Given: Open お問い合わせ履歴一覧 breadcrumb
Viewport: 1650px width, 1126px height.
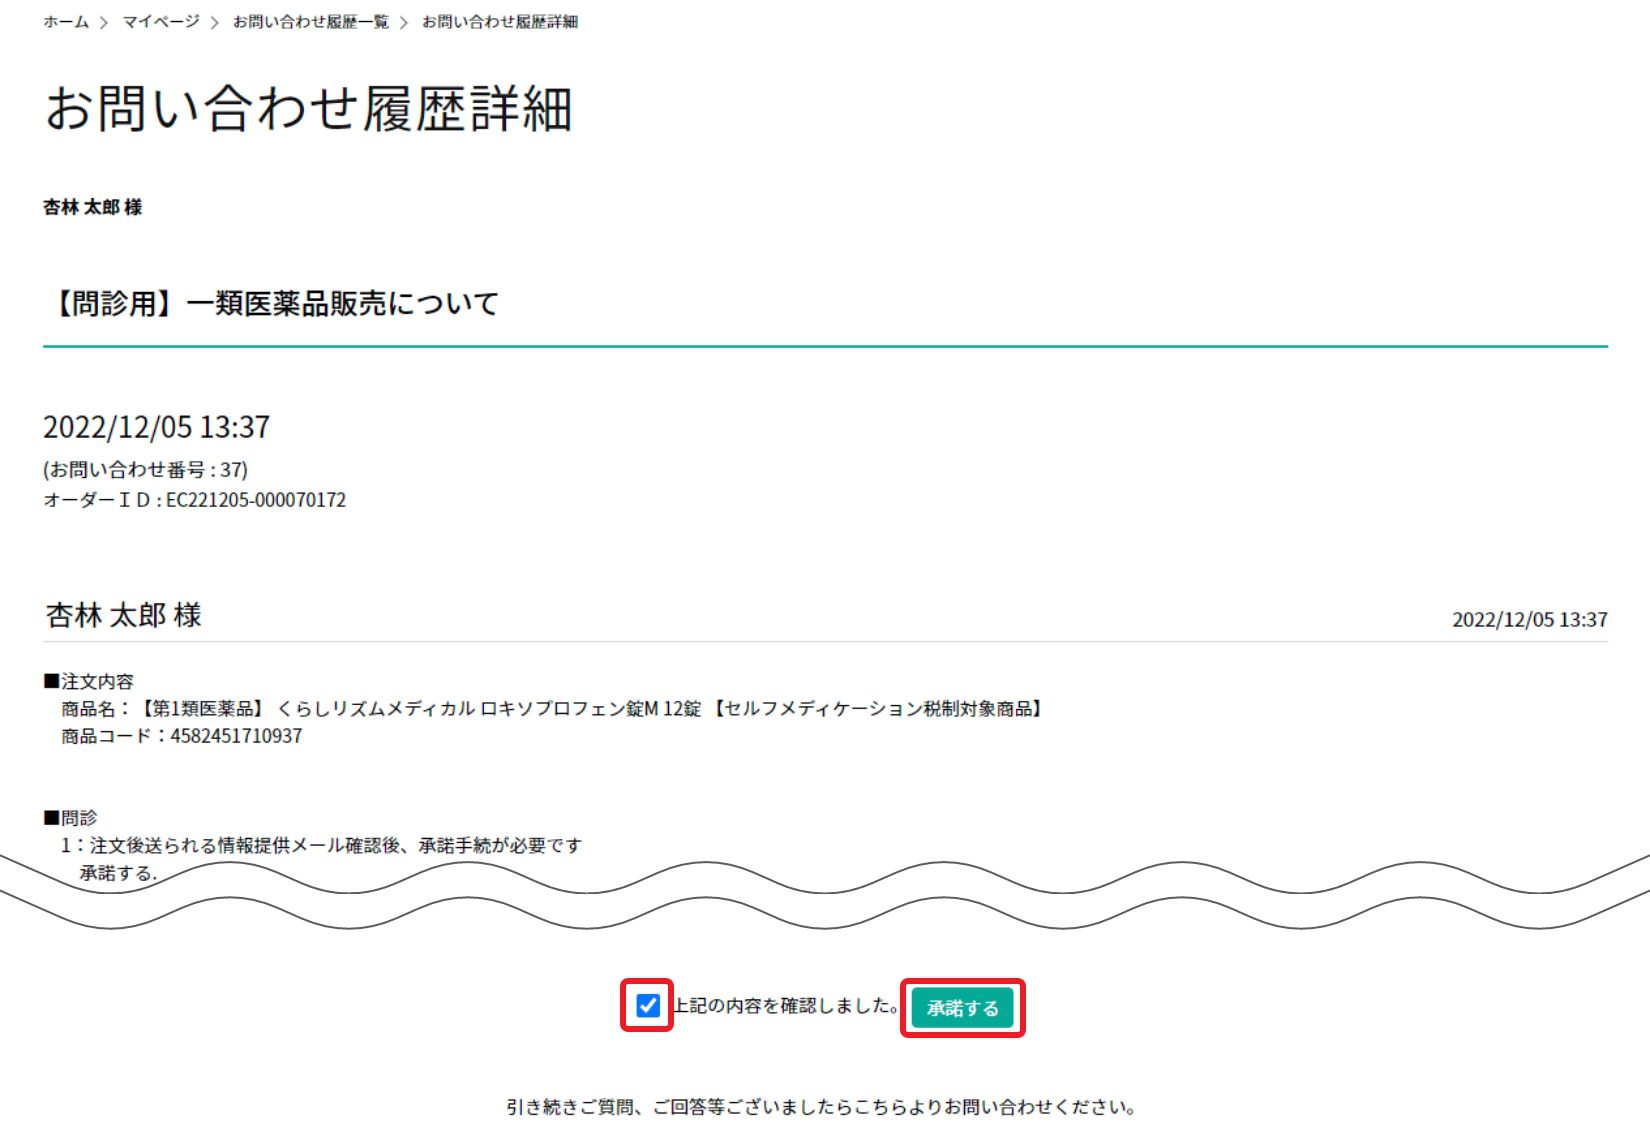Looking at the screenshot, I should [x=311, y=22].
